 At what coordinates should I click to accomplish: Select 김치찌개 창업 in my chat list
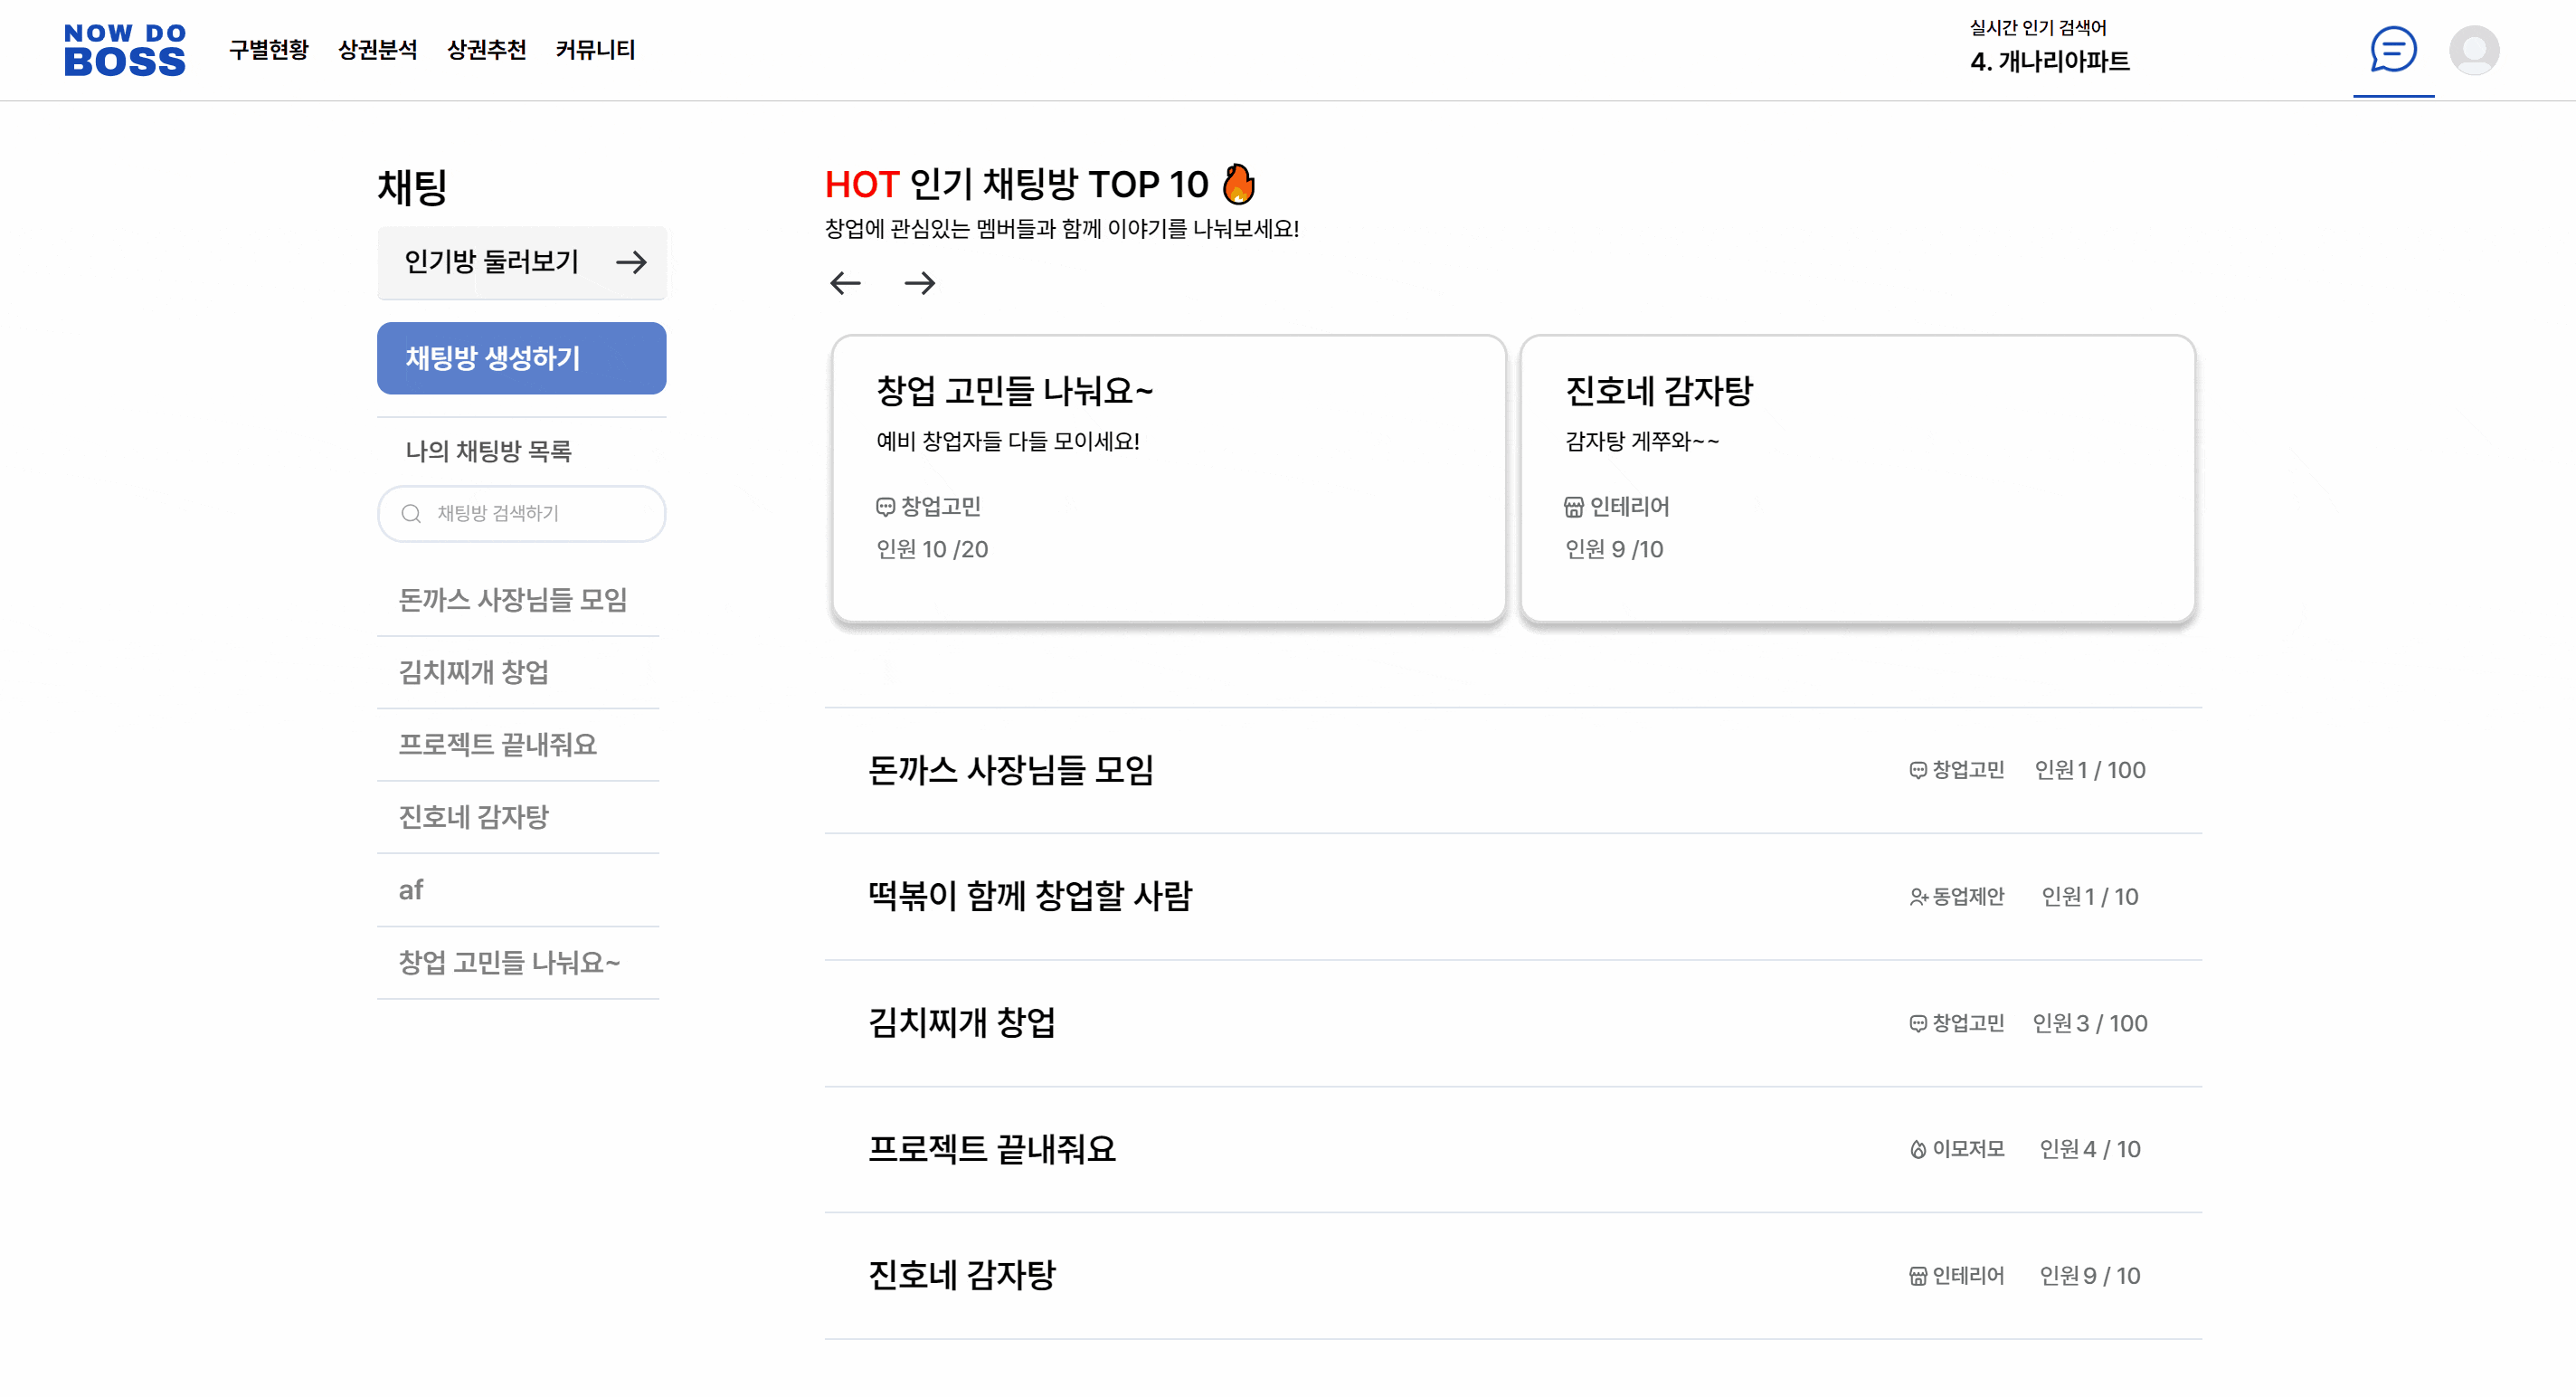click(474, 672)
